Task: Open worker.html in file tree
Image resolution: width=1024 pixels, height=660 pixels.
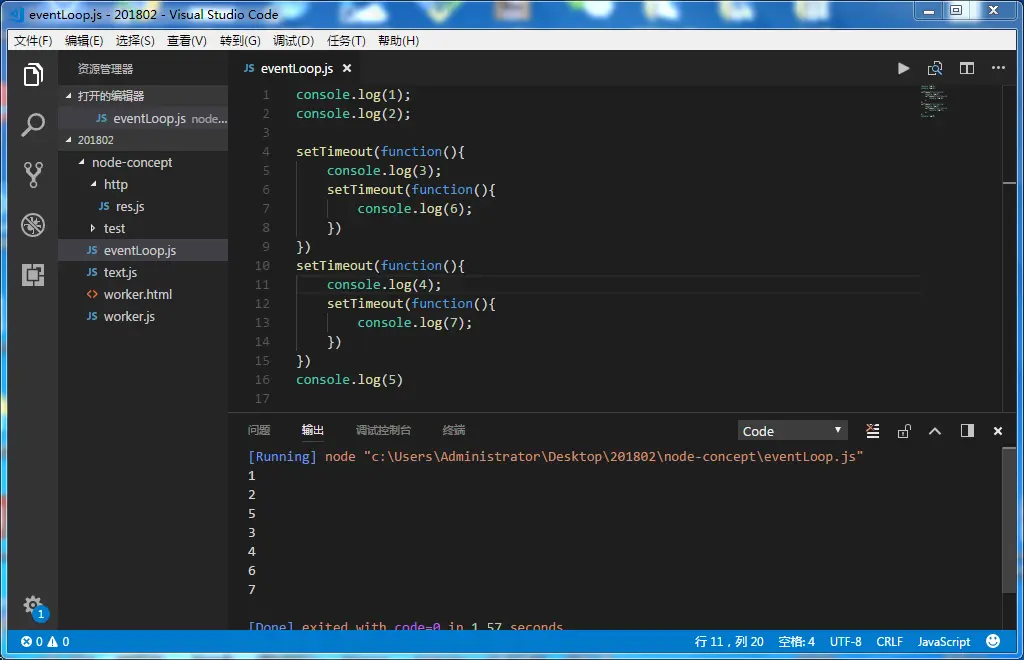Action: coord(137,294)
